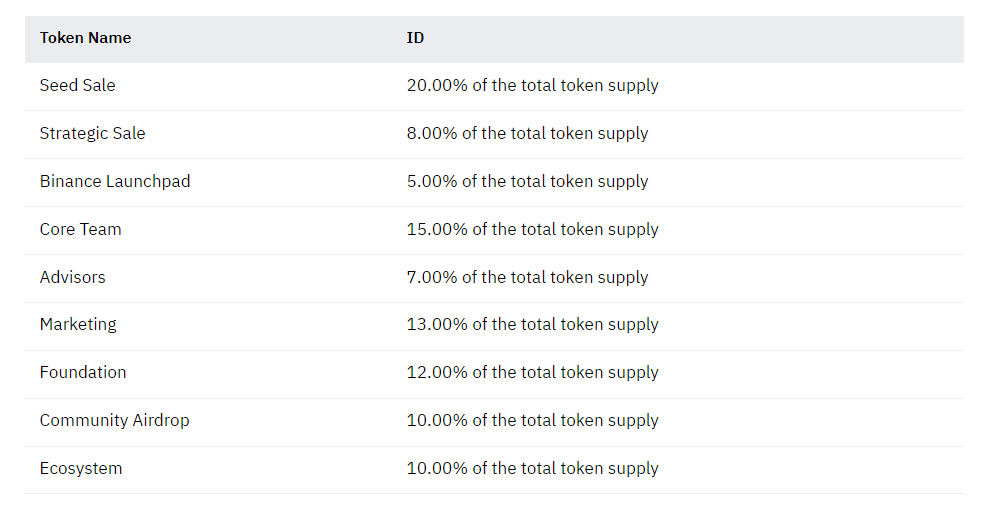Click the Marketing row label
This screenshot has width=992, height=515.
point(78,325)
